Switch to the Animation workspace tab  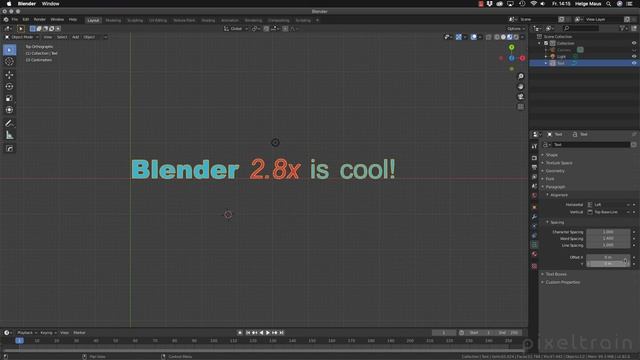230,20
